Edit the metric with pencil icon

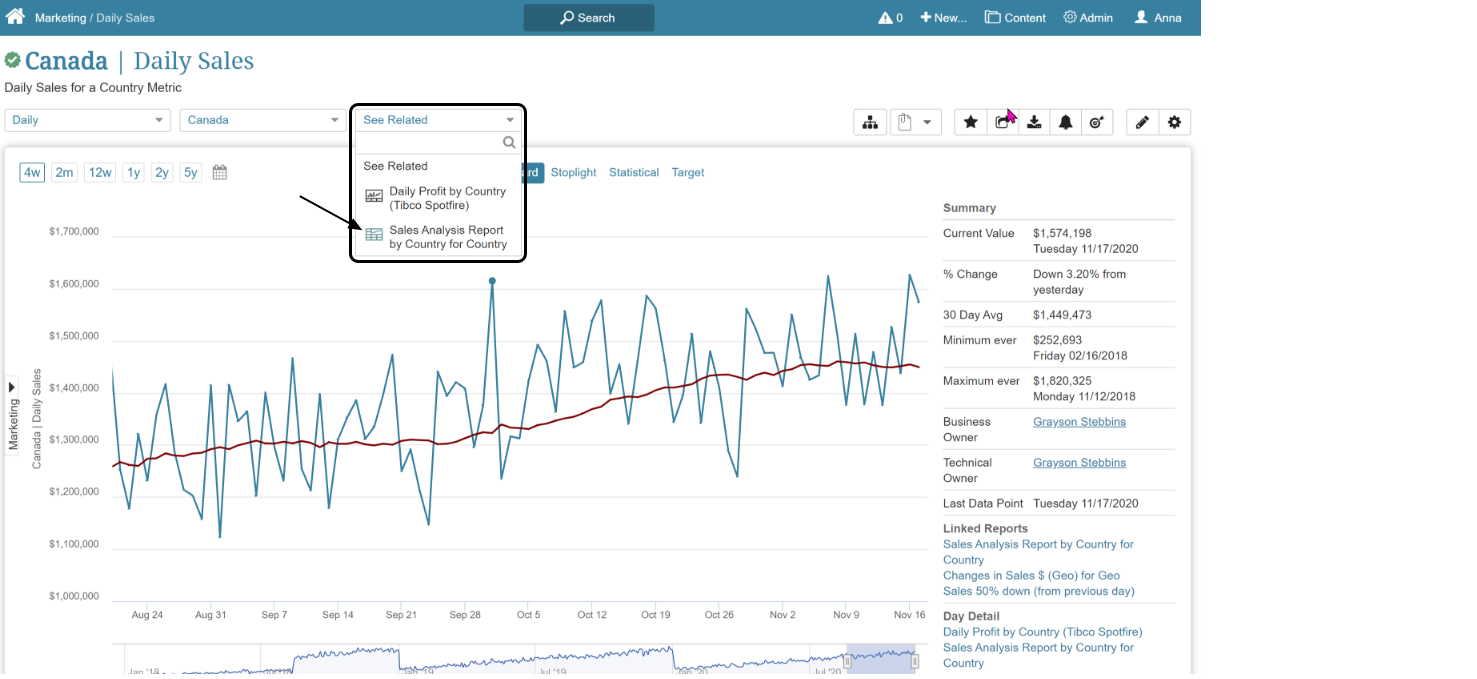(1142, 122)
